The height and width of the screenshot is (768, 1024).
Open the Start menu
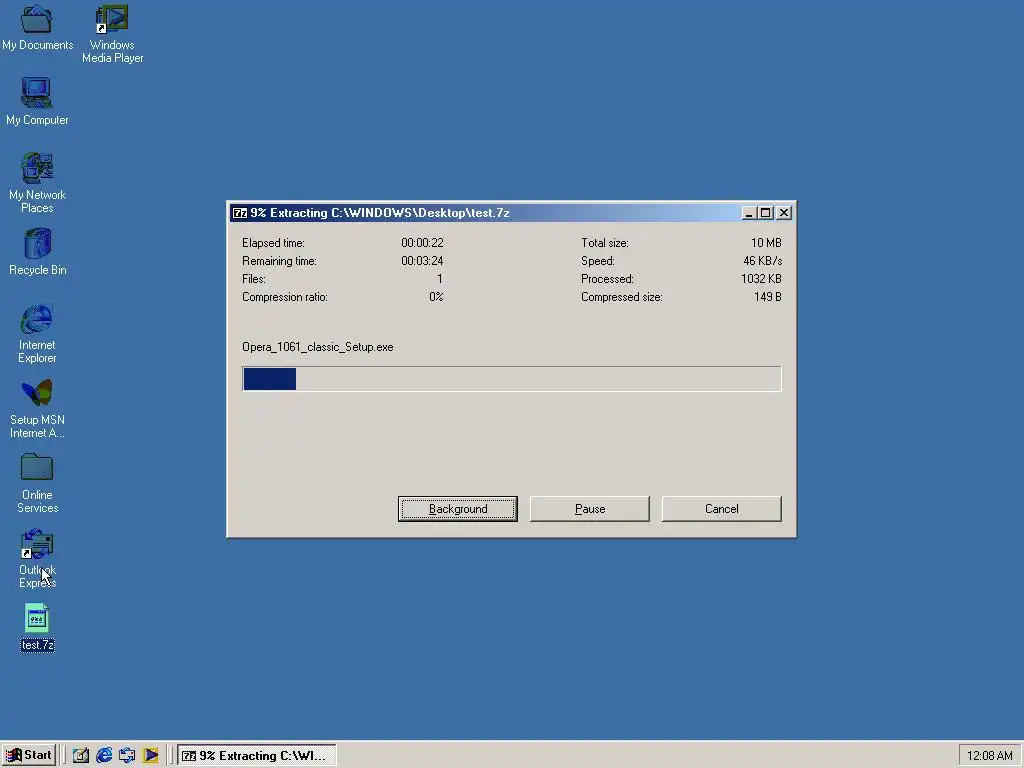(x=29, y=755)
